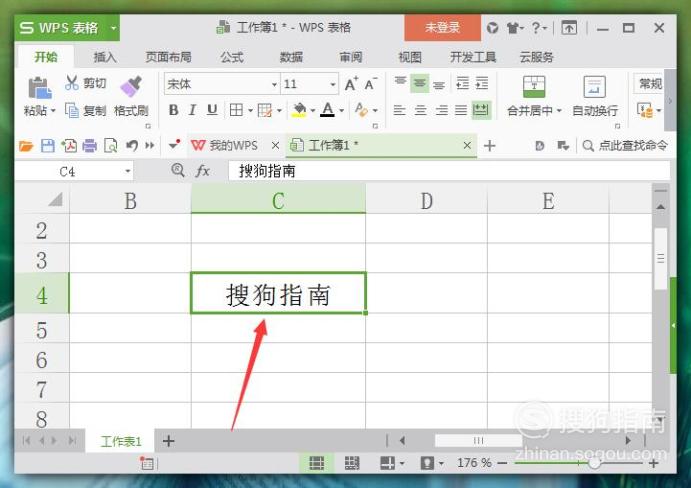
Task: Open the help question mark icon
Action: [x=536, y=28]
